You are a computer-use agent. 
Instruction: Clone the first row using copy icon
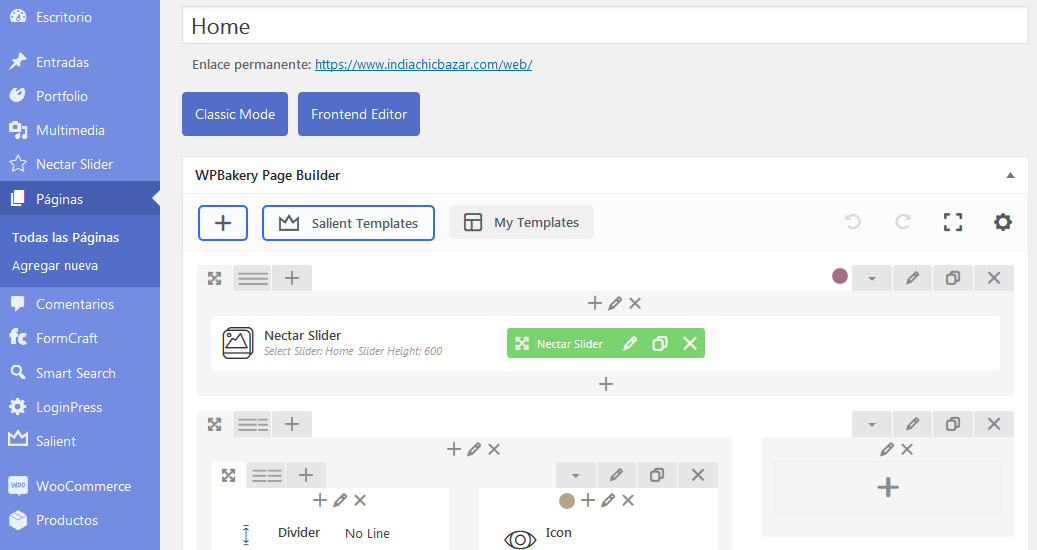tap(952, 278)
